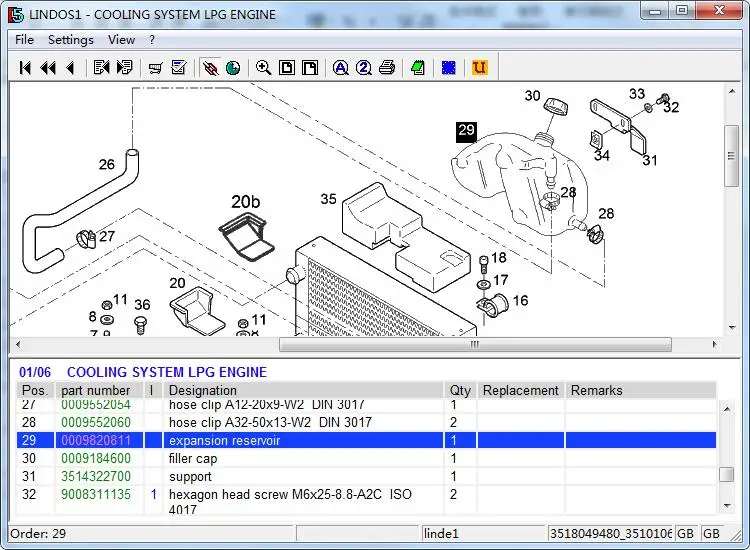The width and height of the screenshot is (750, 550).
Task: Open the File menu
Action: 24,40
